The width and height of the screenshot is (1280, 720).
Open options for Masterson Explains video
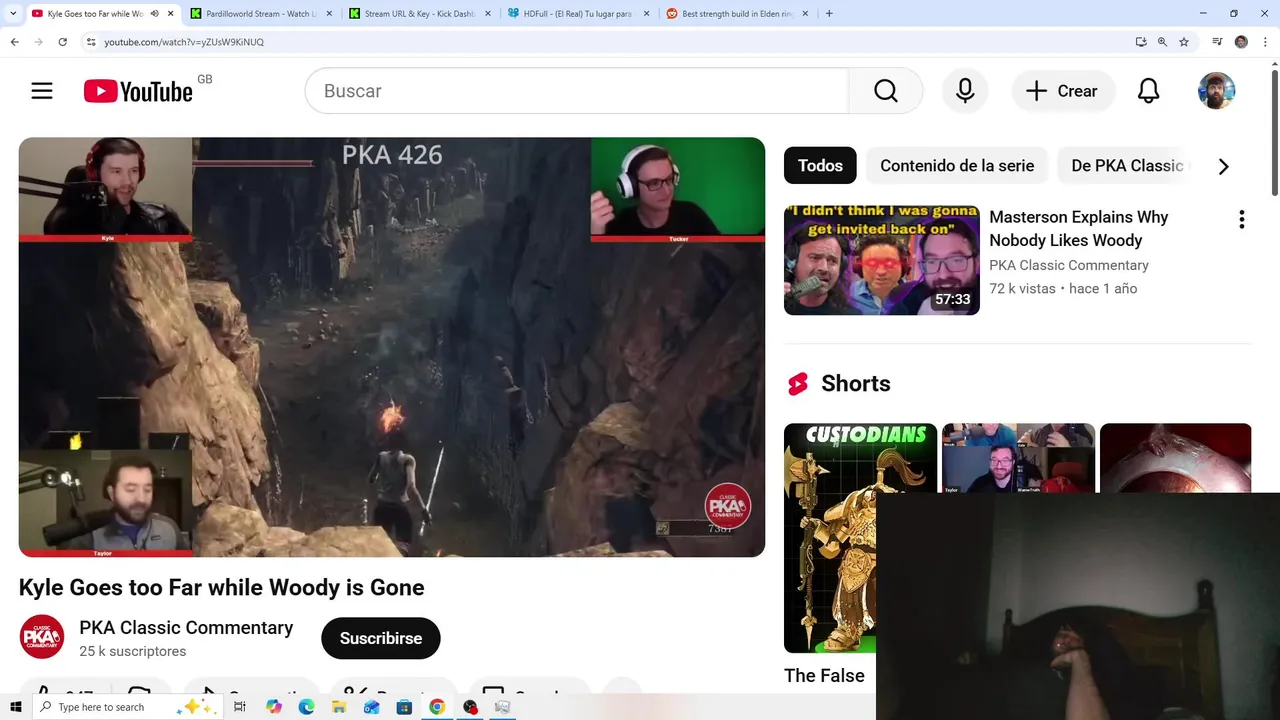pos(1241,220)
